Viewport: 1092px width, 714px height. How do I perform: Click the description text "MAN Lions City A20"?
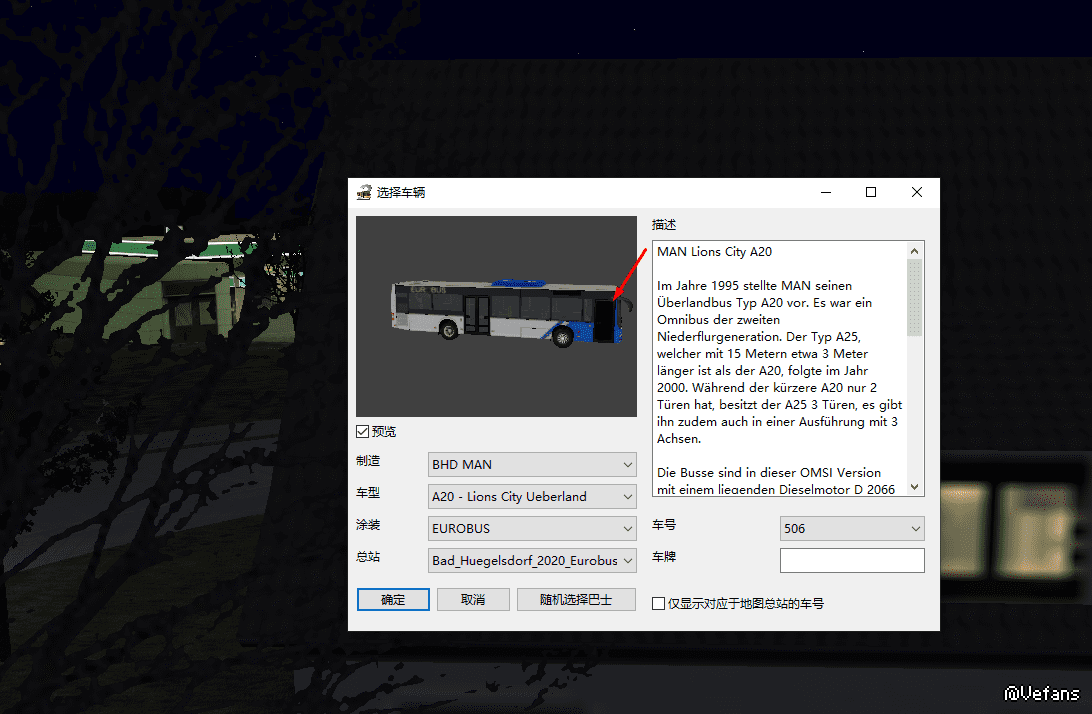point(715,251)
